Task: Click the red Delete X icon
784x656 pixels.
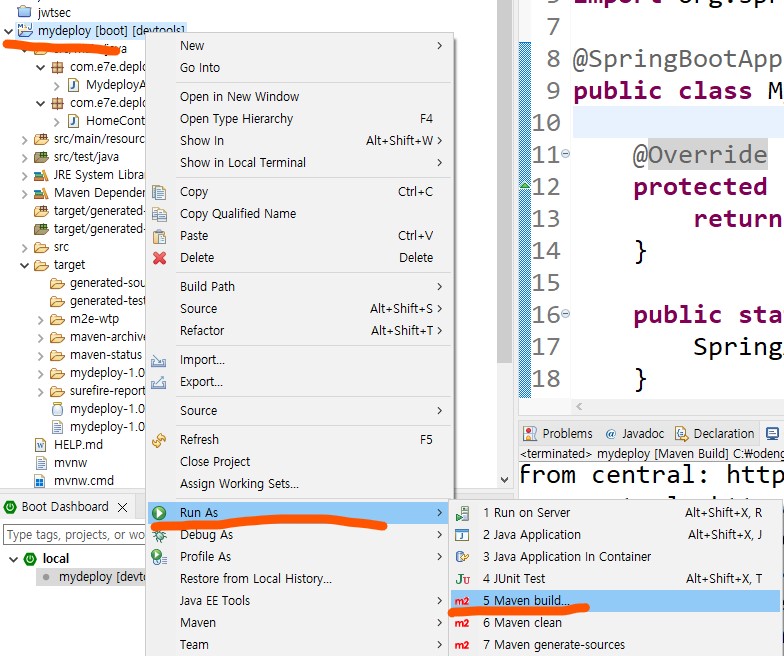Action: pos(159,258)
